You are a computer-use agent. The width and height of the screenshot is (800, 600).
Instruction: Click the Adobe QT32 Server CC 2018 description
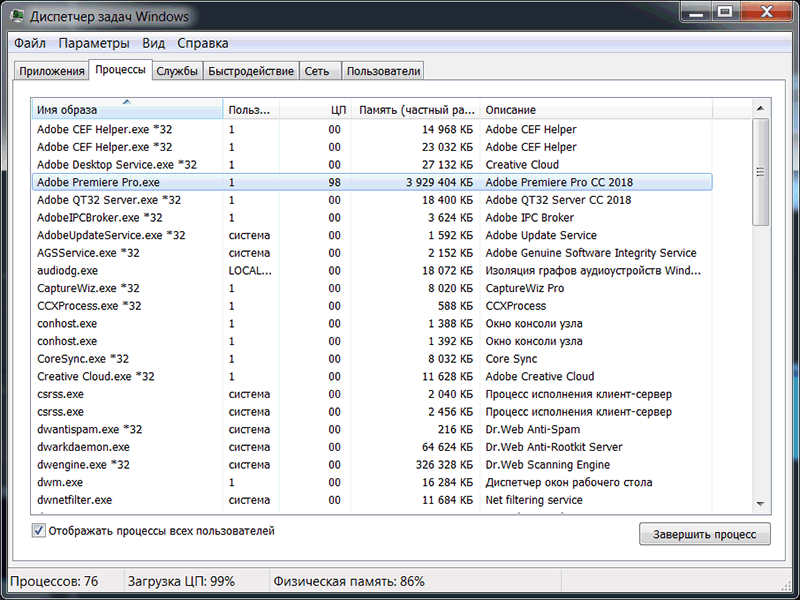[x=558, y=200]
